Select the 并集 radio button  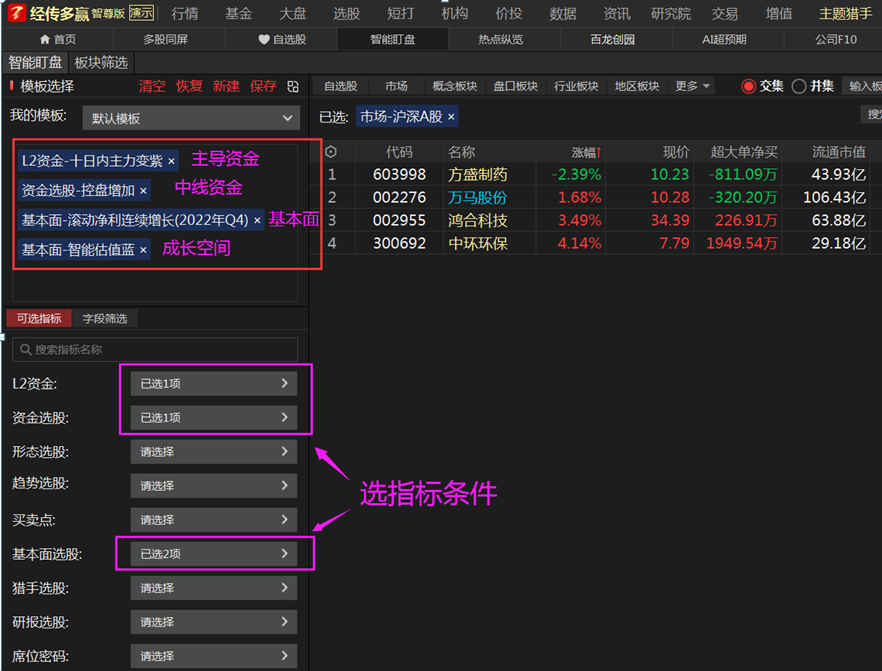coord(799,87)
